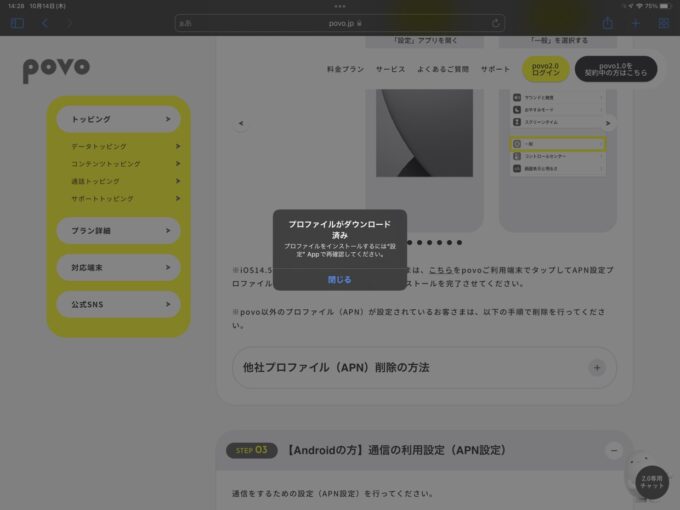Image resolution: width=680 pixels, height=510 pixels.
Task: Toggle the Safari sidebar icon
Action: click(x=17, y=23)
